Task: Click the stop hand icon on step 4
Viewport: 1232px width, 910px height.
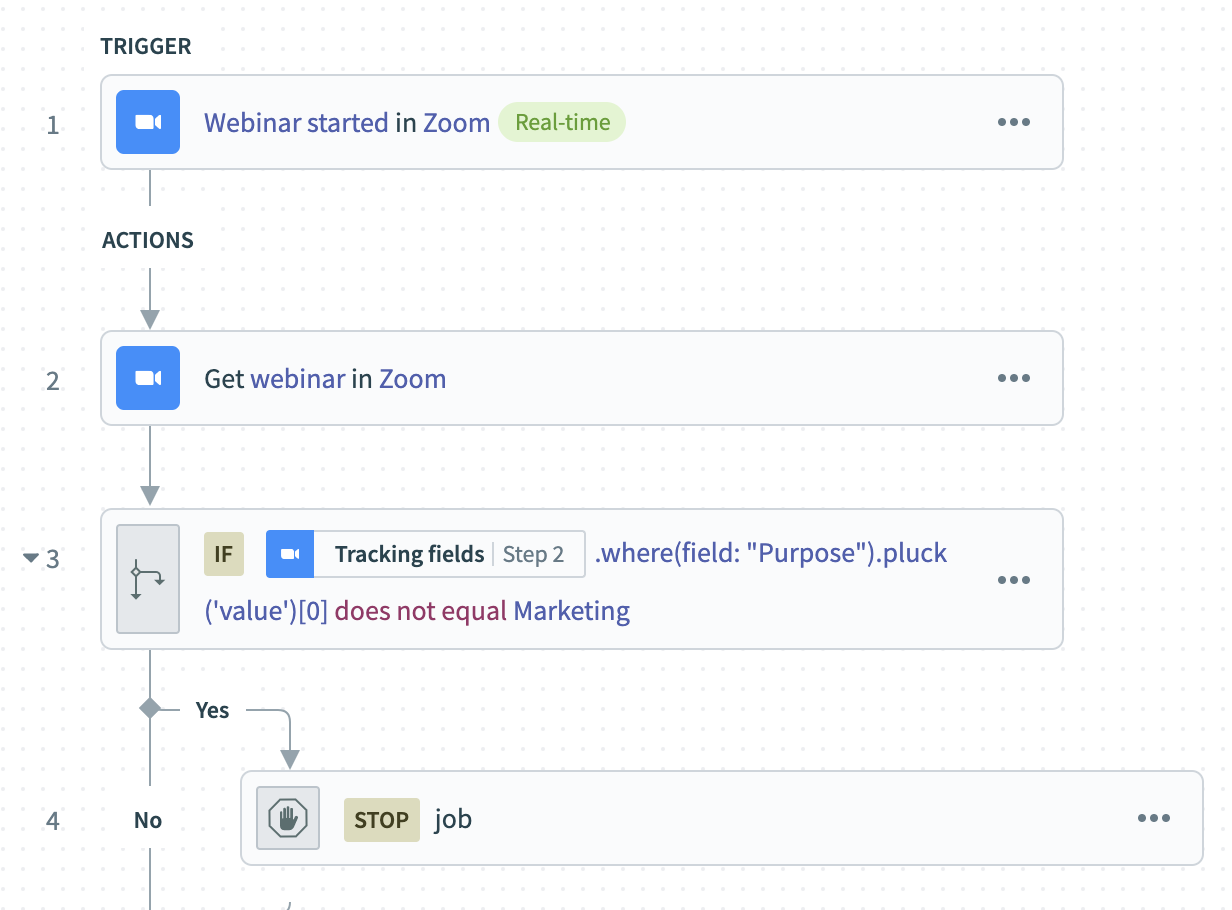Action: coord(287,818)
